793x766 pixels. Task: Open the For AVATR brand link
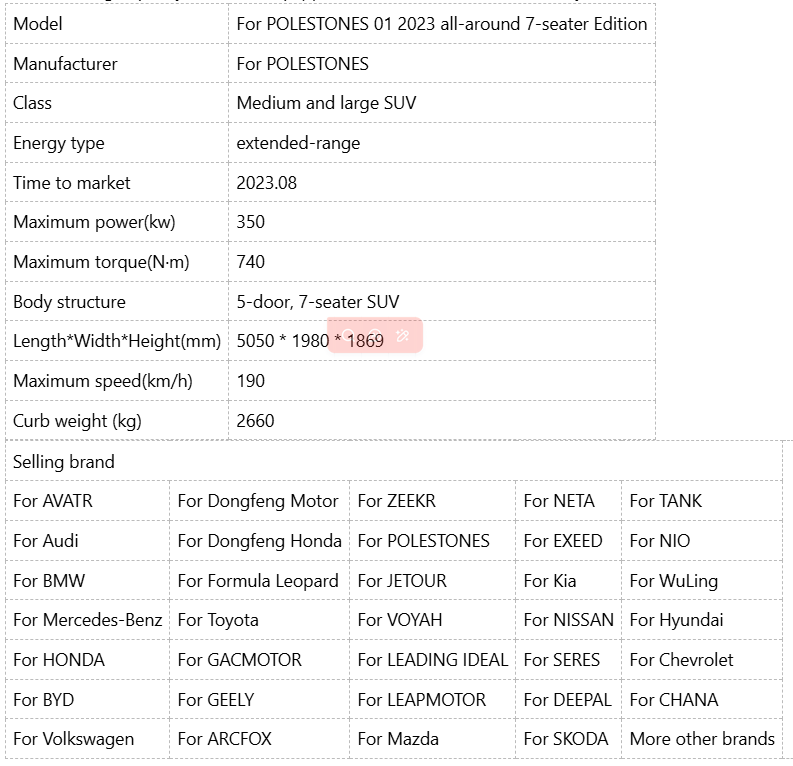point(53,501)
